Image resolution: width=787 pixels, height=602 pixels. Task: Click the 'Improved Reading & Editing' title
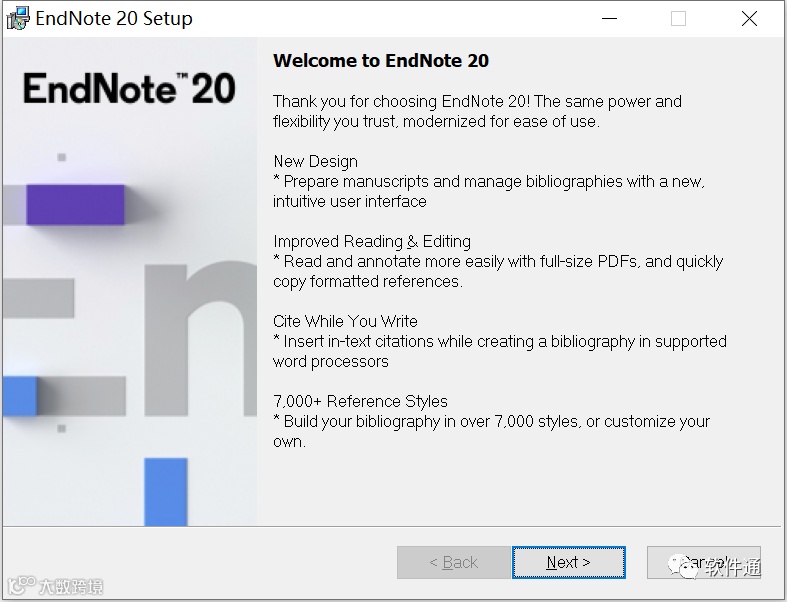372,242
